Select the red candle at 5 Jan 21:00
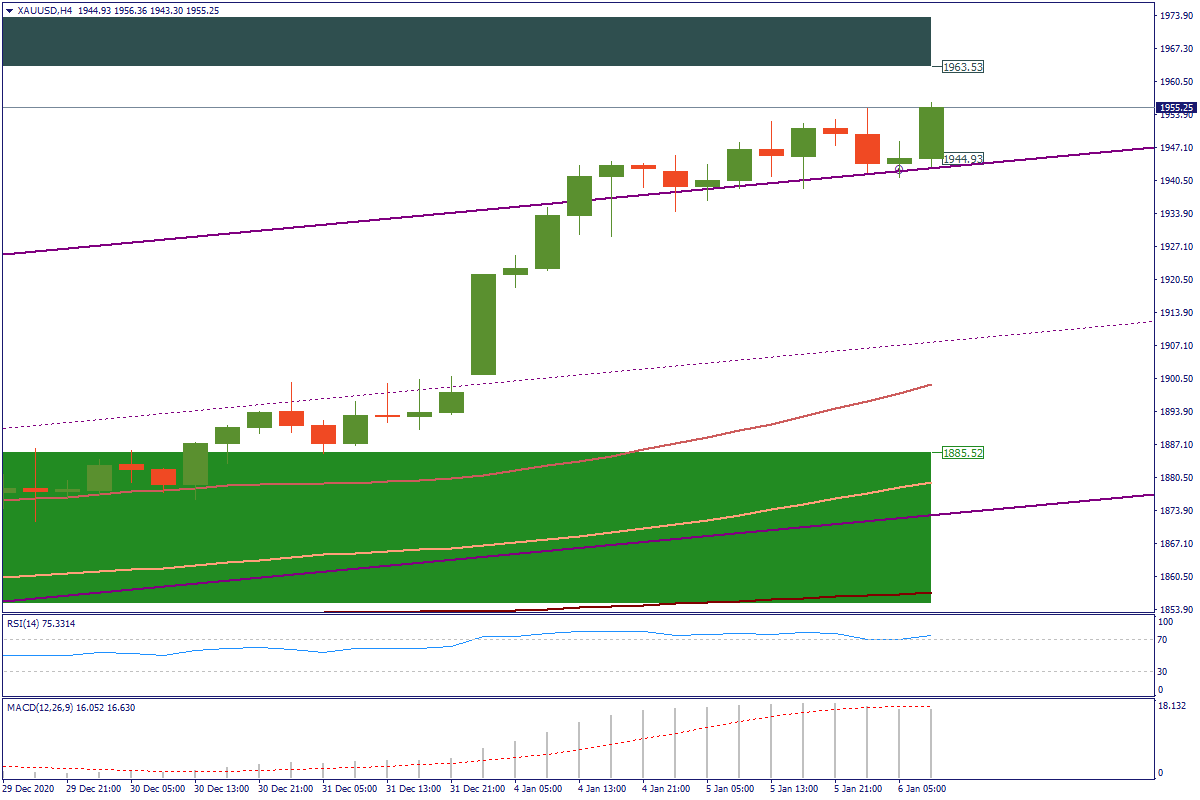 [867, 149]
